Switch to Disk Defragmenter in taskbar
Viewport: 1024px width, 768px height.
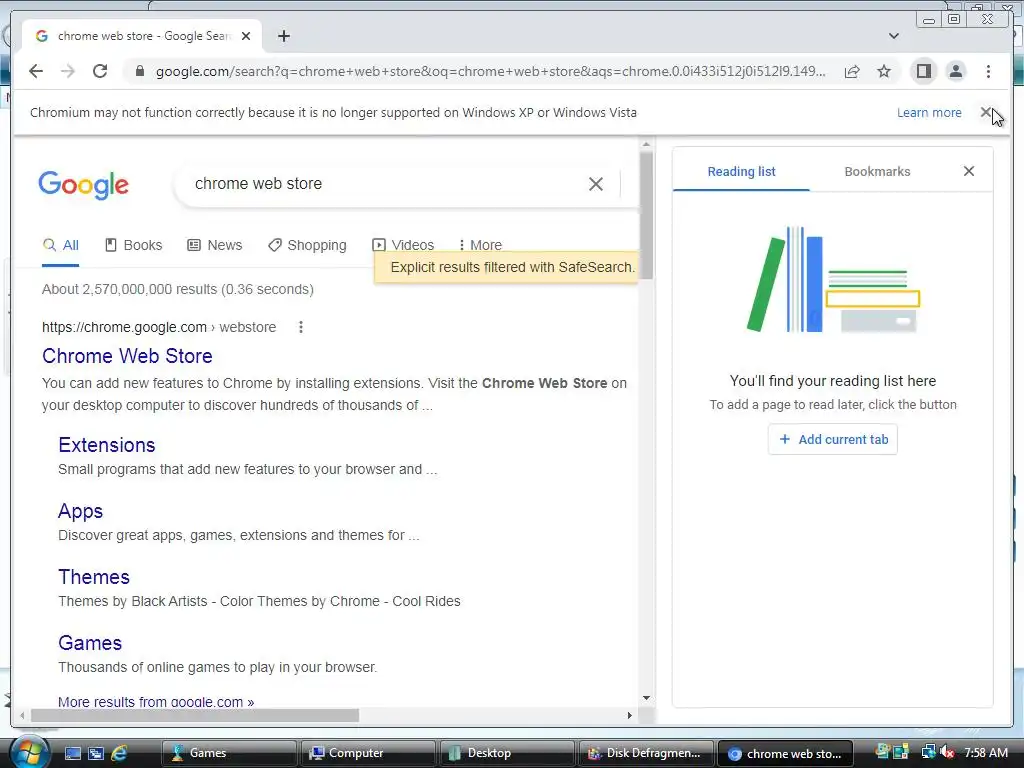[x=646, y=753]
